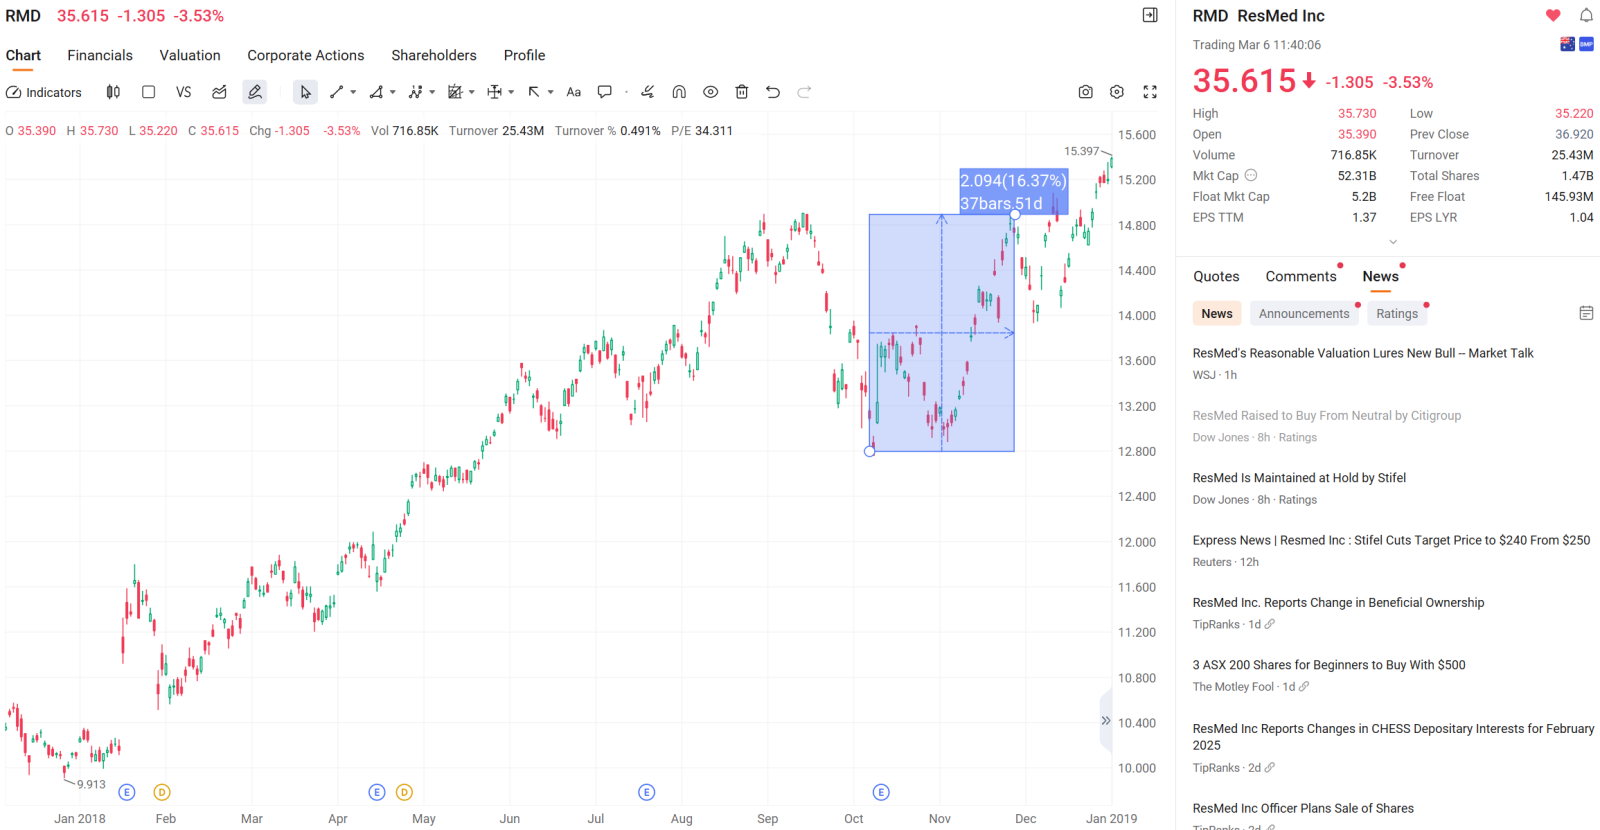Click the blue BMP badge icon

[1586, 44]
